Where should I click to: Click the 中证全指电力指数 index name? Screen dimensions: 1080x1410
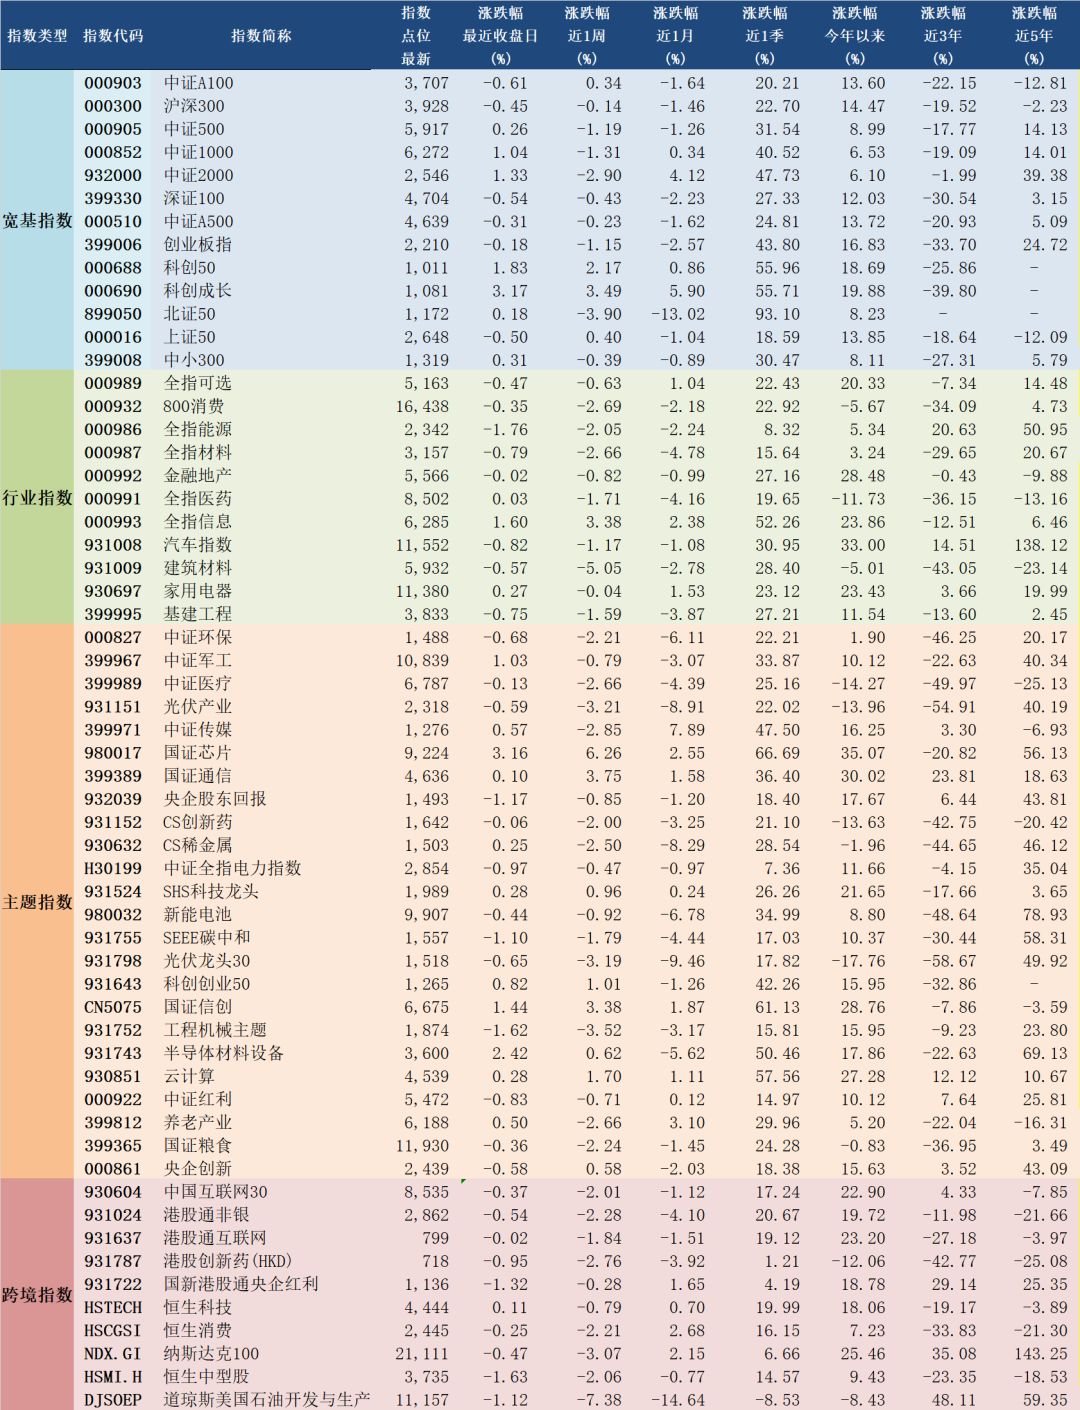[x=232, y=868]
